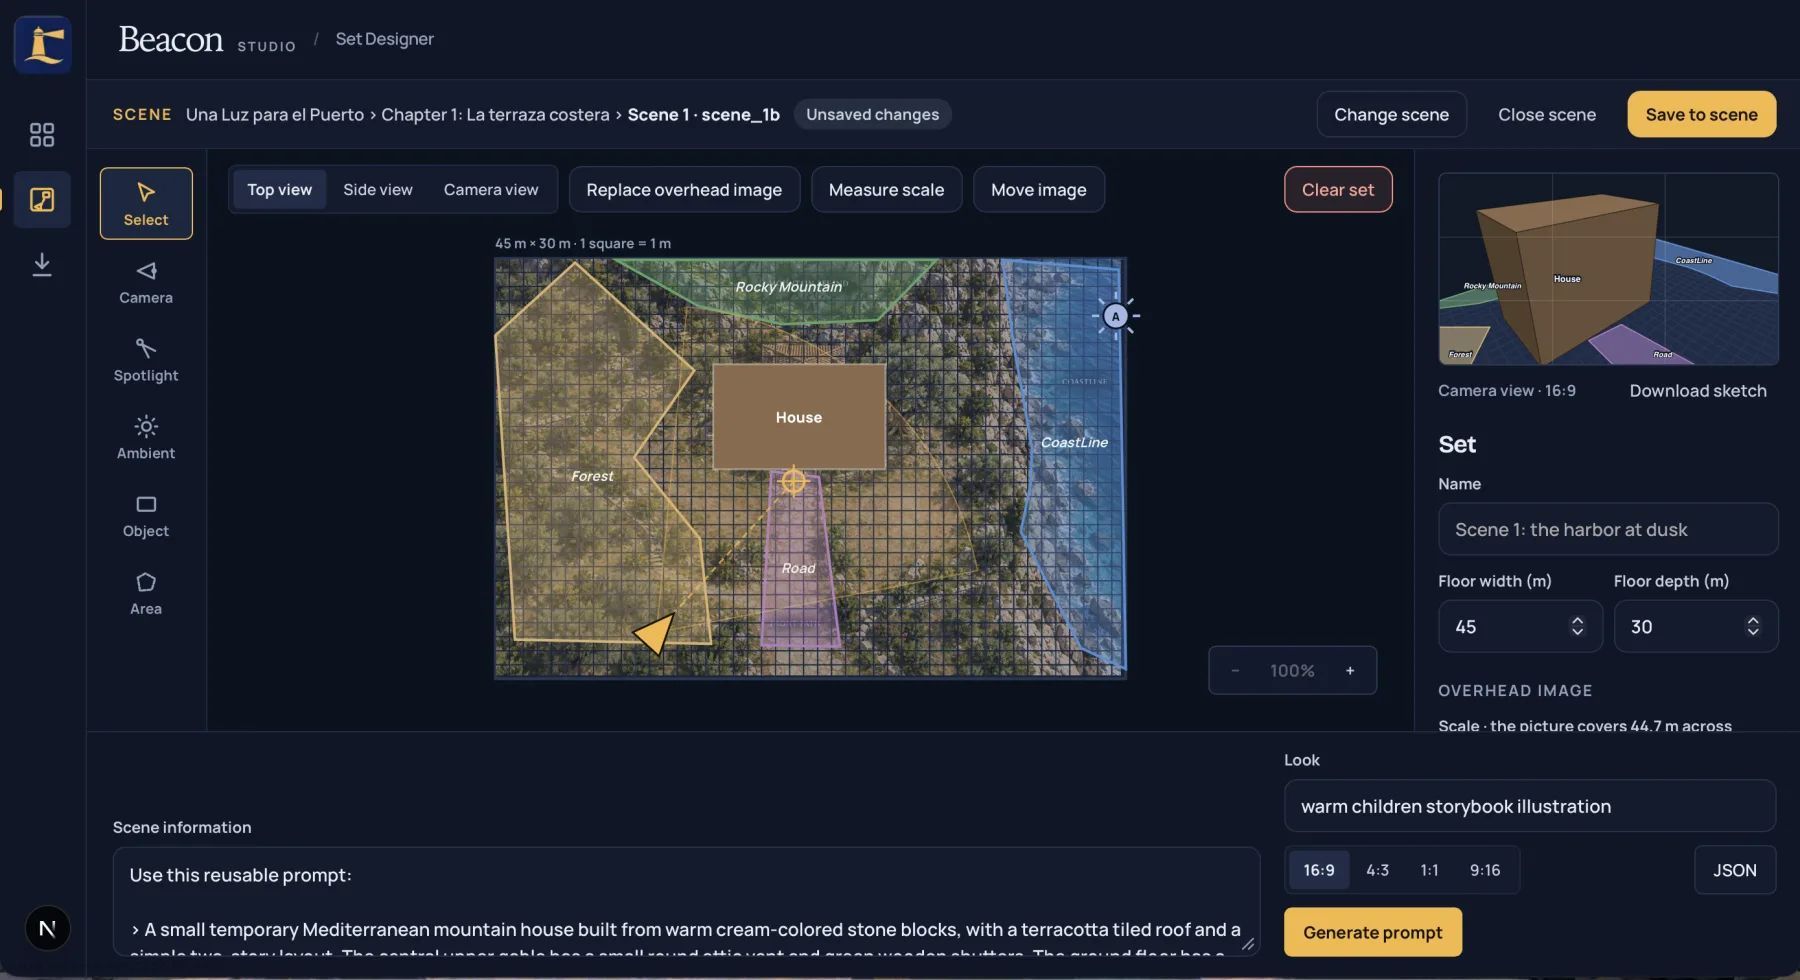Switch to Camera view tab
Image resolution: width=1800 pixels, height=980 pixels.
(x=491, y=189)
